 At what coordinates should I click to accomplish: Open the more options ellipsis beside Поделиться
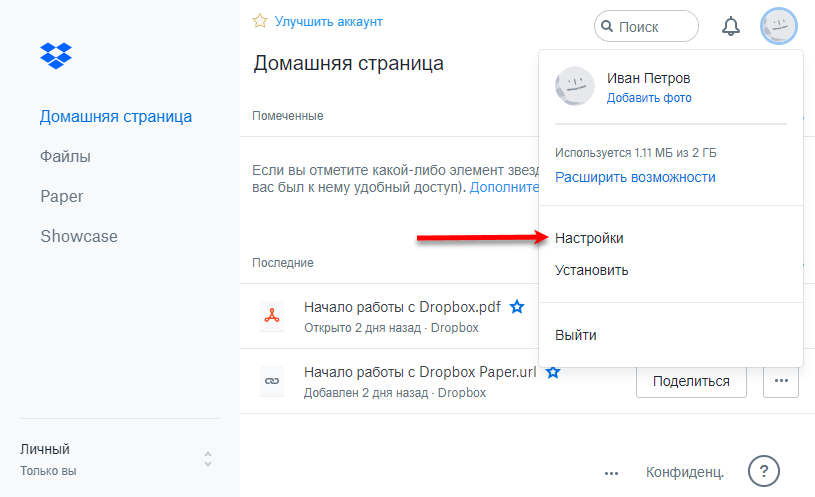click(781, 381)
